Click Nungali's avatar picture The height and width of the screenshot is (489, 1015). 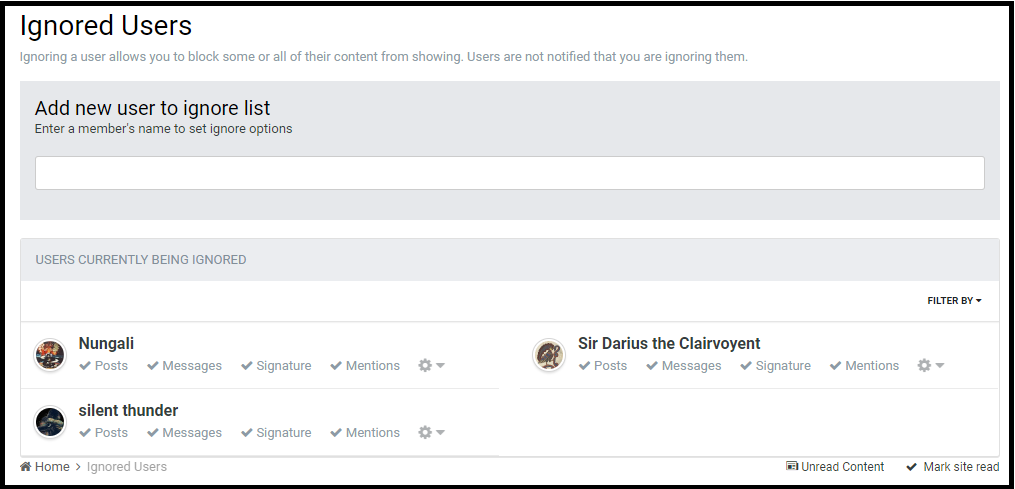point(50,354)
